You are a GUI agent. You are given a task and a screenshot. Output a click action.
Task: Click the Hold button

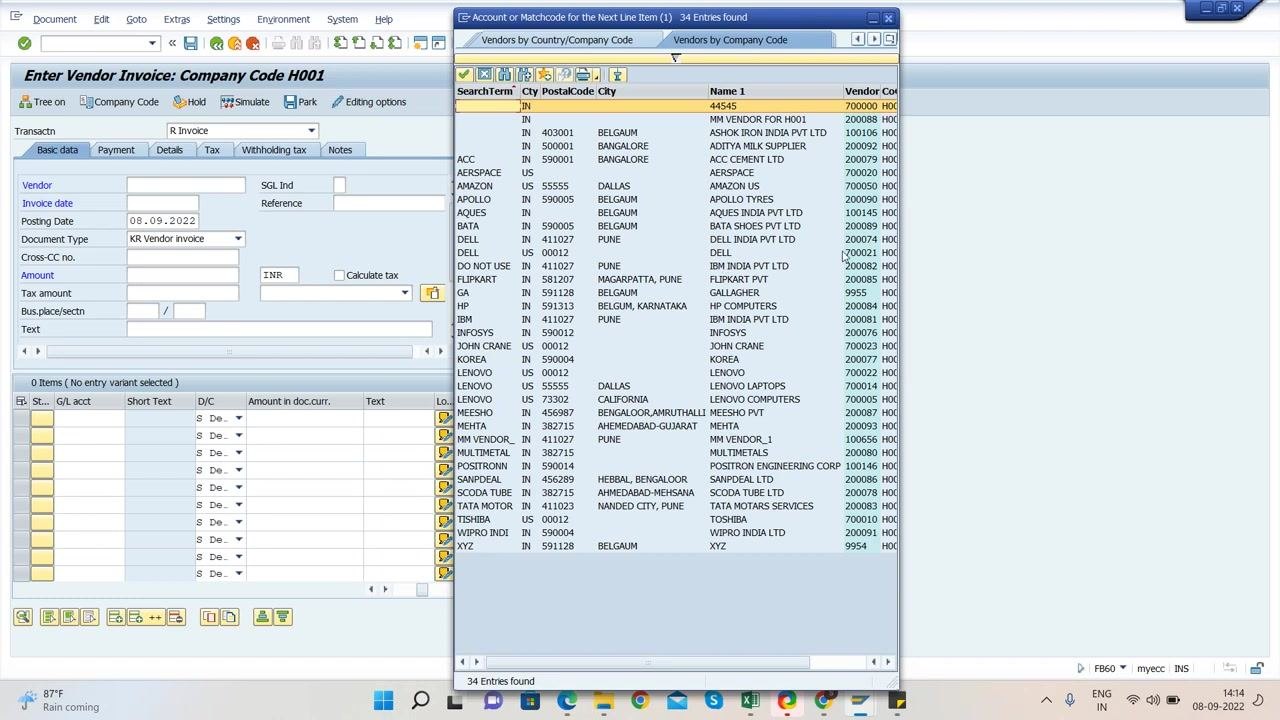pyautogui.click(x=189, y=102)
